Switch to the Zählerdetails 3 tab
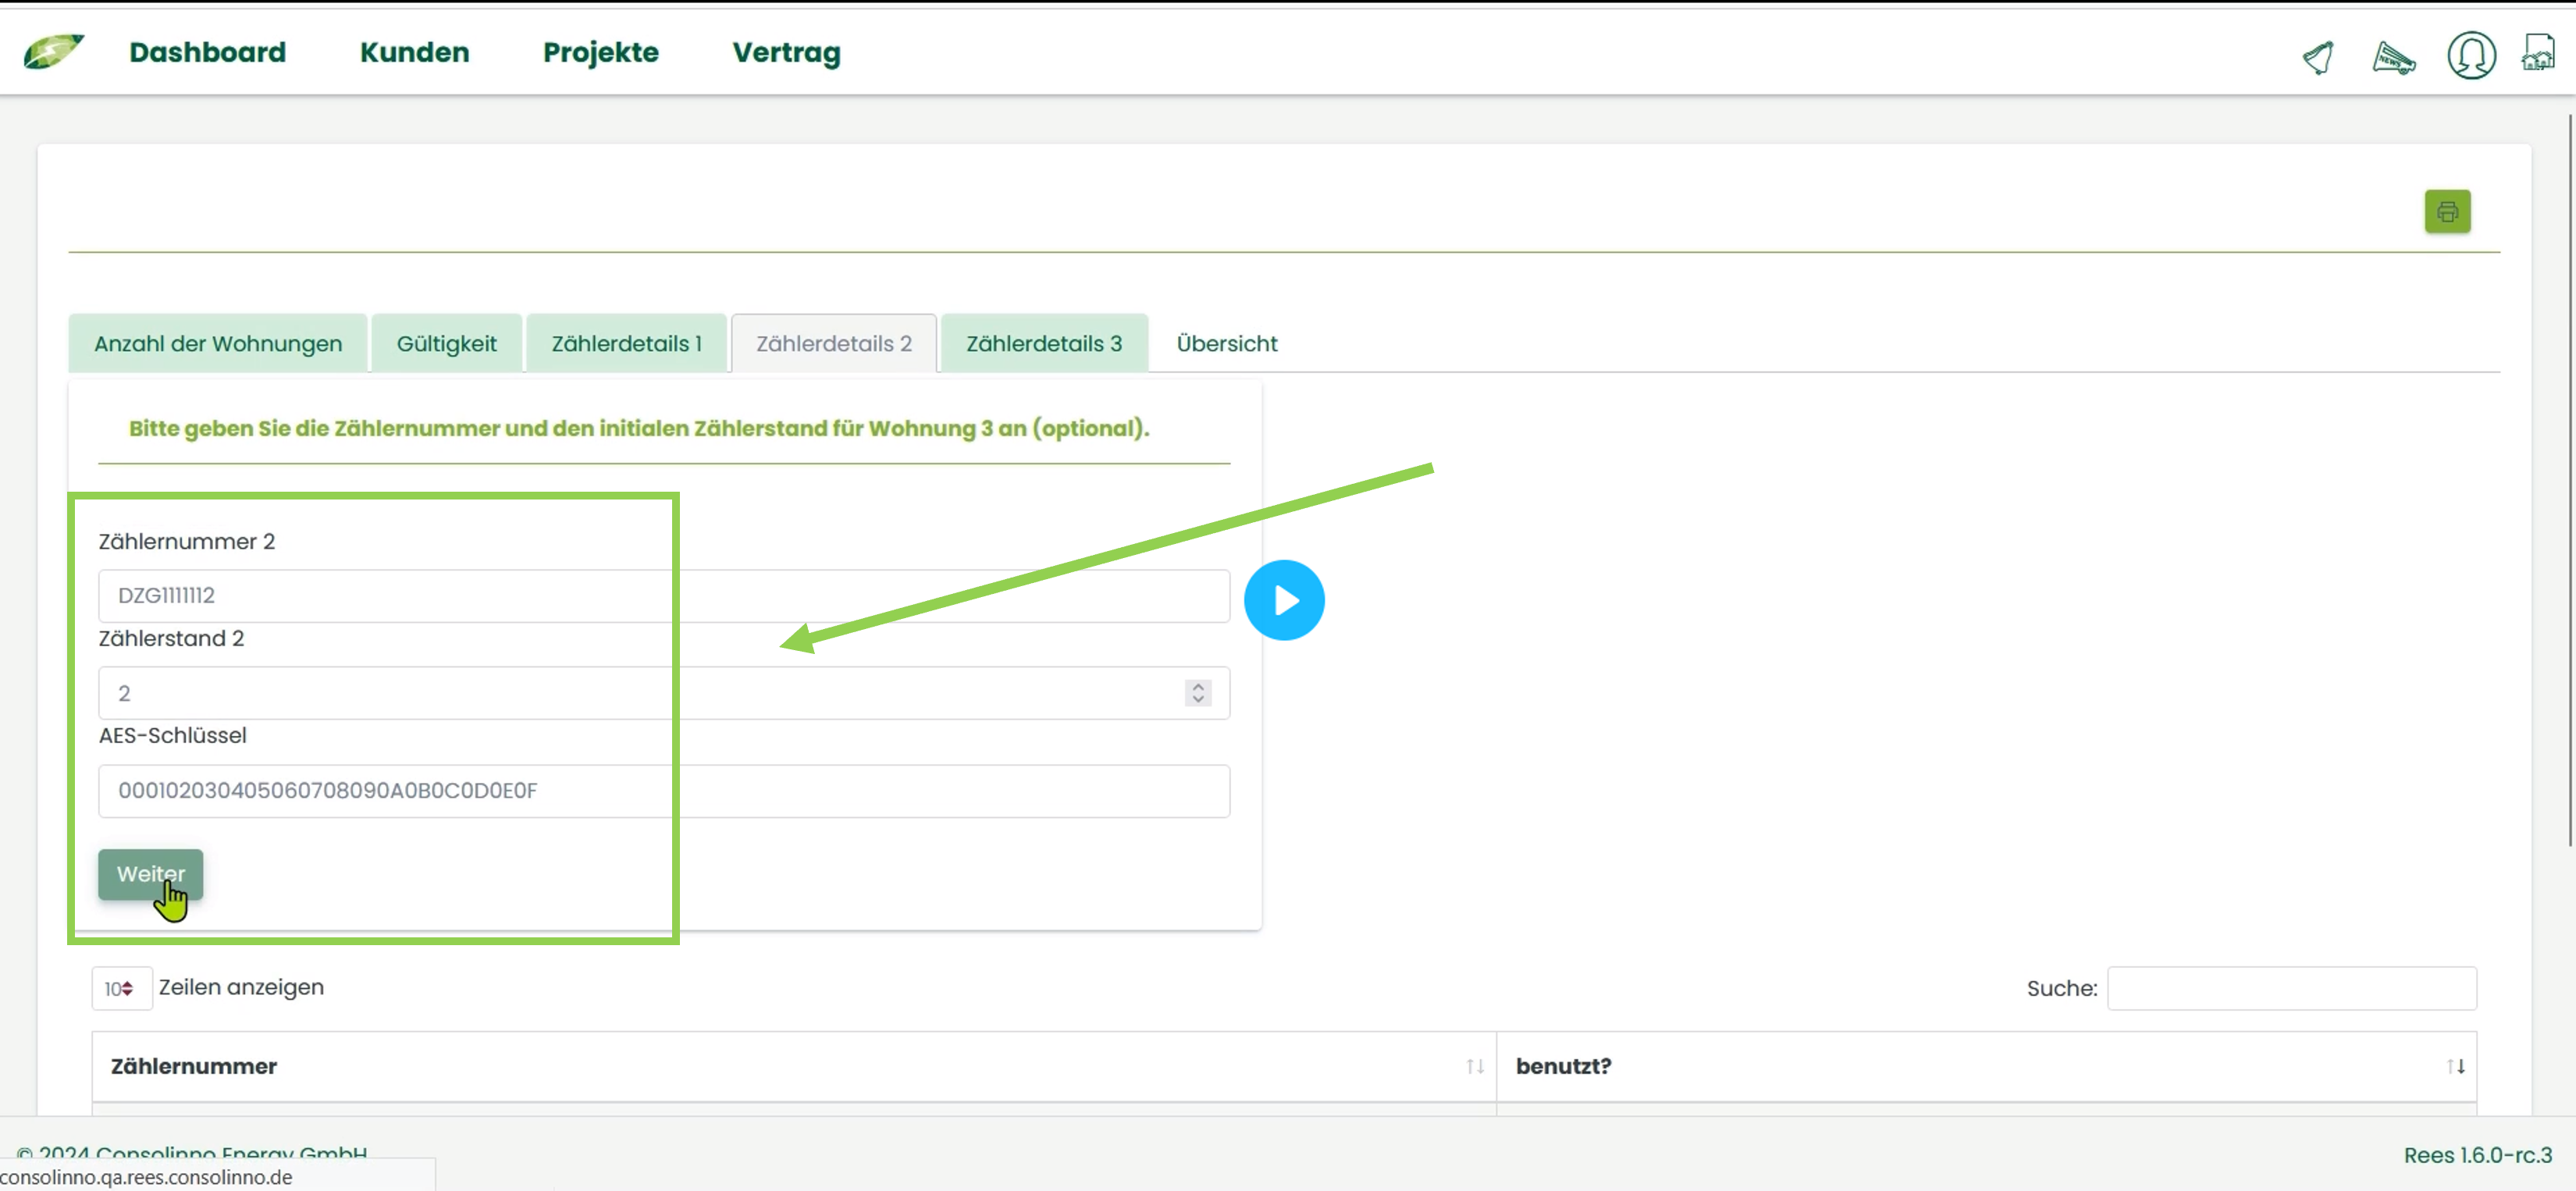This screenshot has height=1191, width=2576. coord(1043,343)
